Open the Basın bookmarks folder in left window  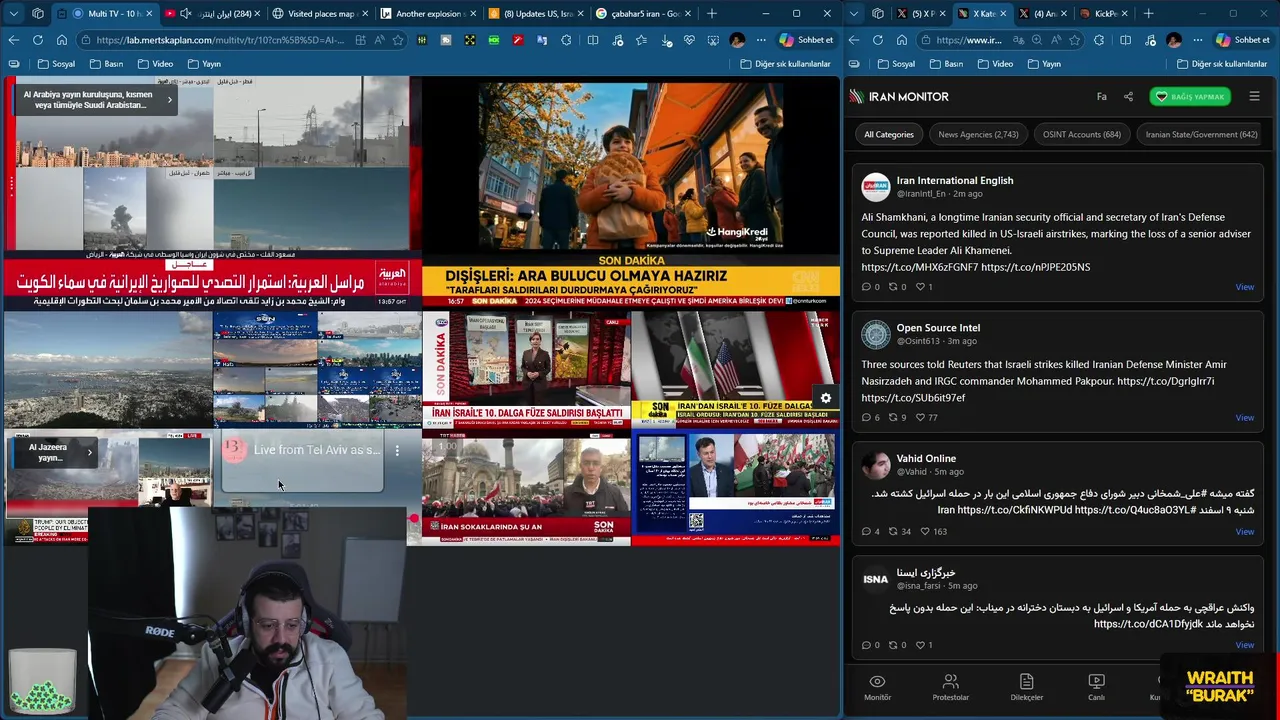[x=106, y=64]
